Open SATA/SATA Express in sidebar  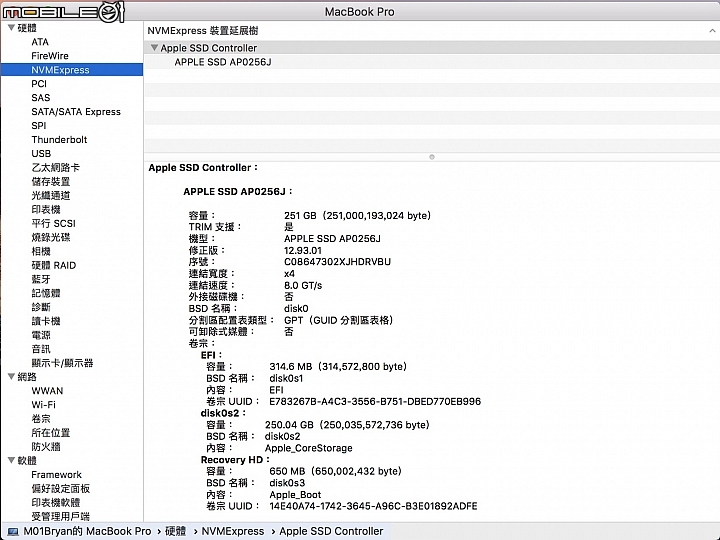click(x=76, y=112)
